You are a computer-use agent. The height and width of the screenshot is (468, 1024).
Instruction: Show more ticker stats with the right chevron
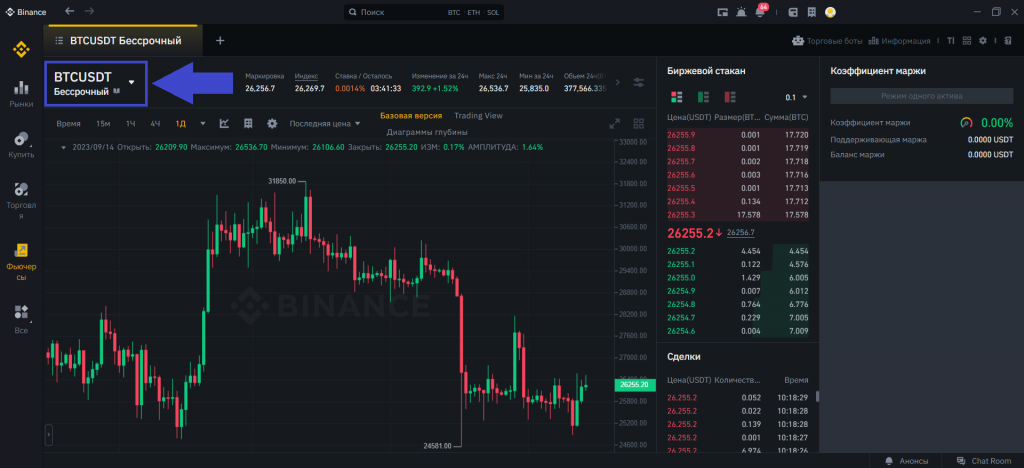tap(618, 82)
